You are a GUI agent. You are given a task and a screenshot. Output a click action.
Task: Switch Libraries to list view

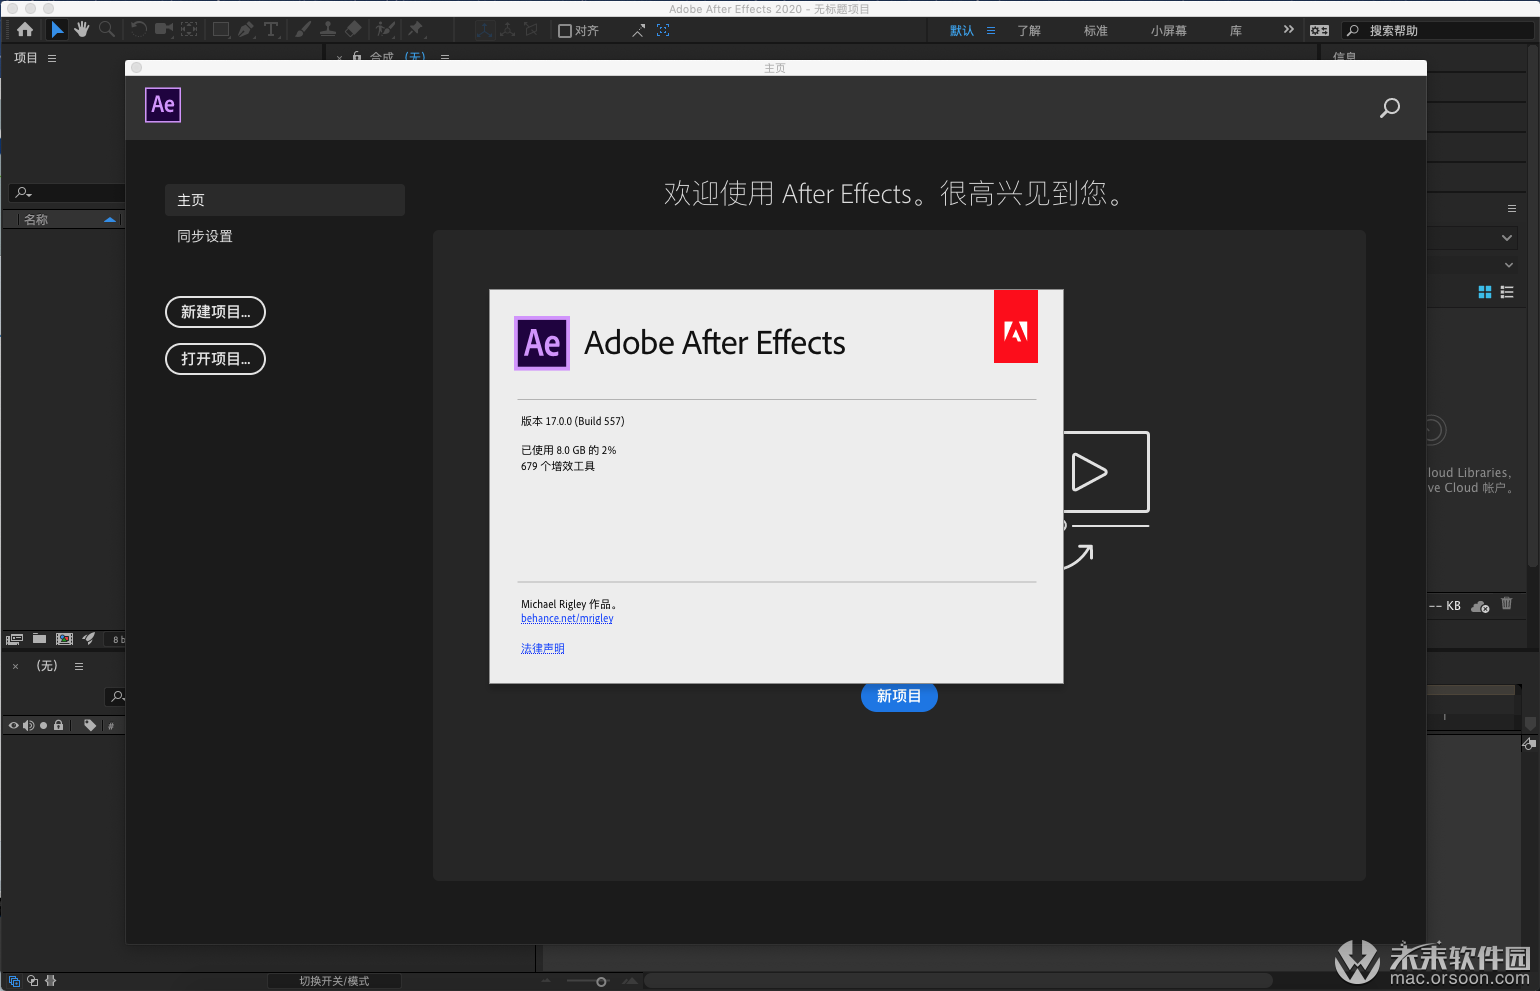tap(1507, 292)
